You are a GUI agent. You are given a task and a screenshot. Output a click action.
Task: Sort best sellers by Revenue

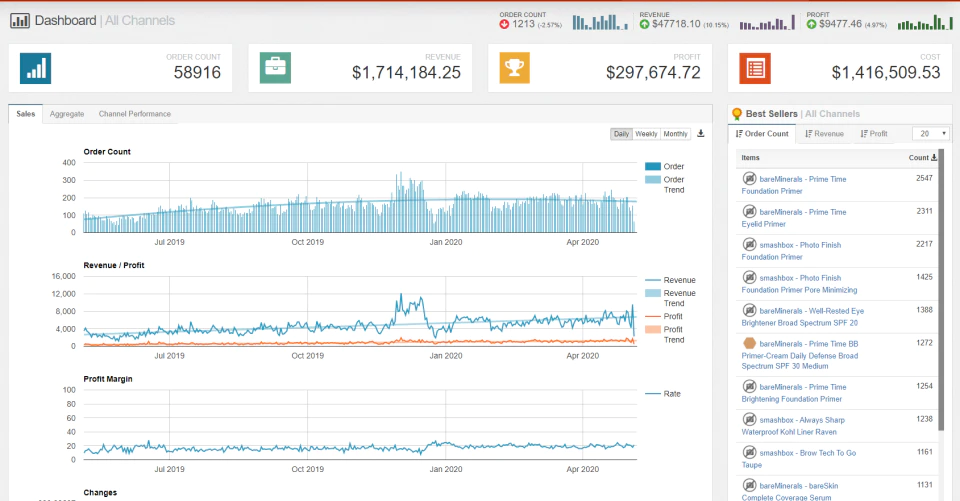(824, 134)
